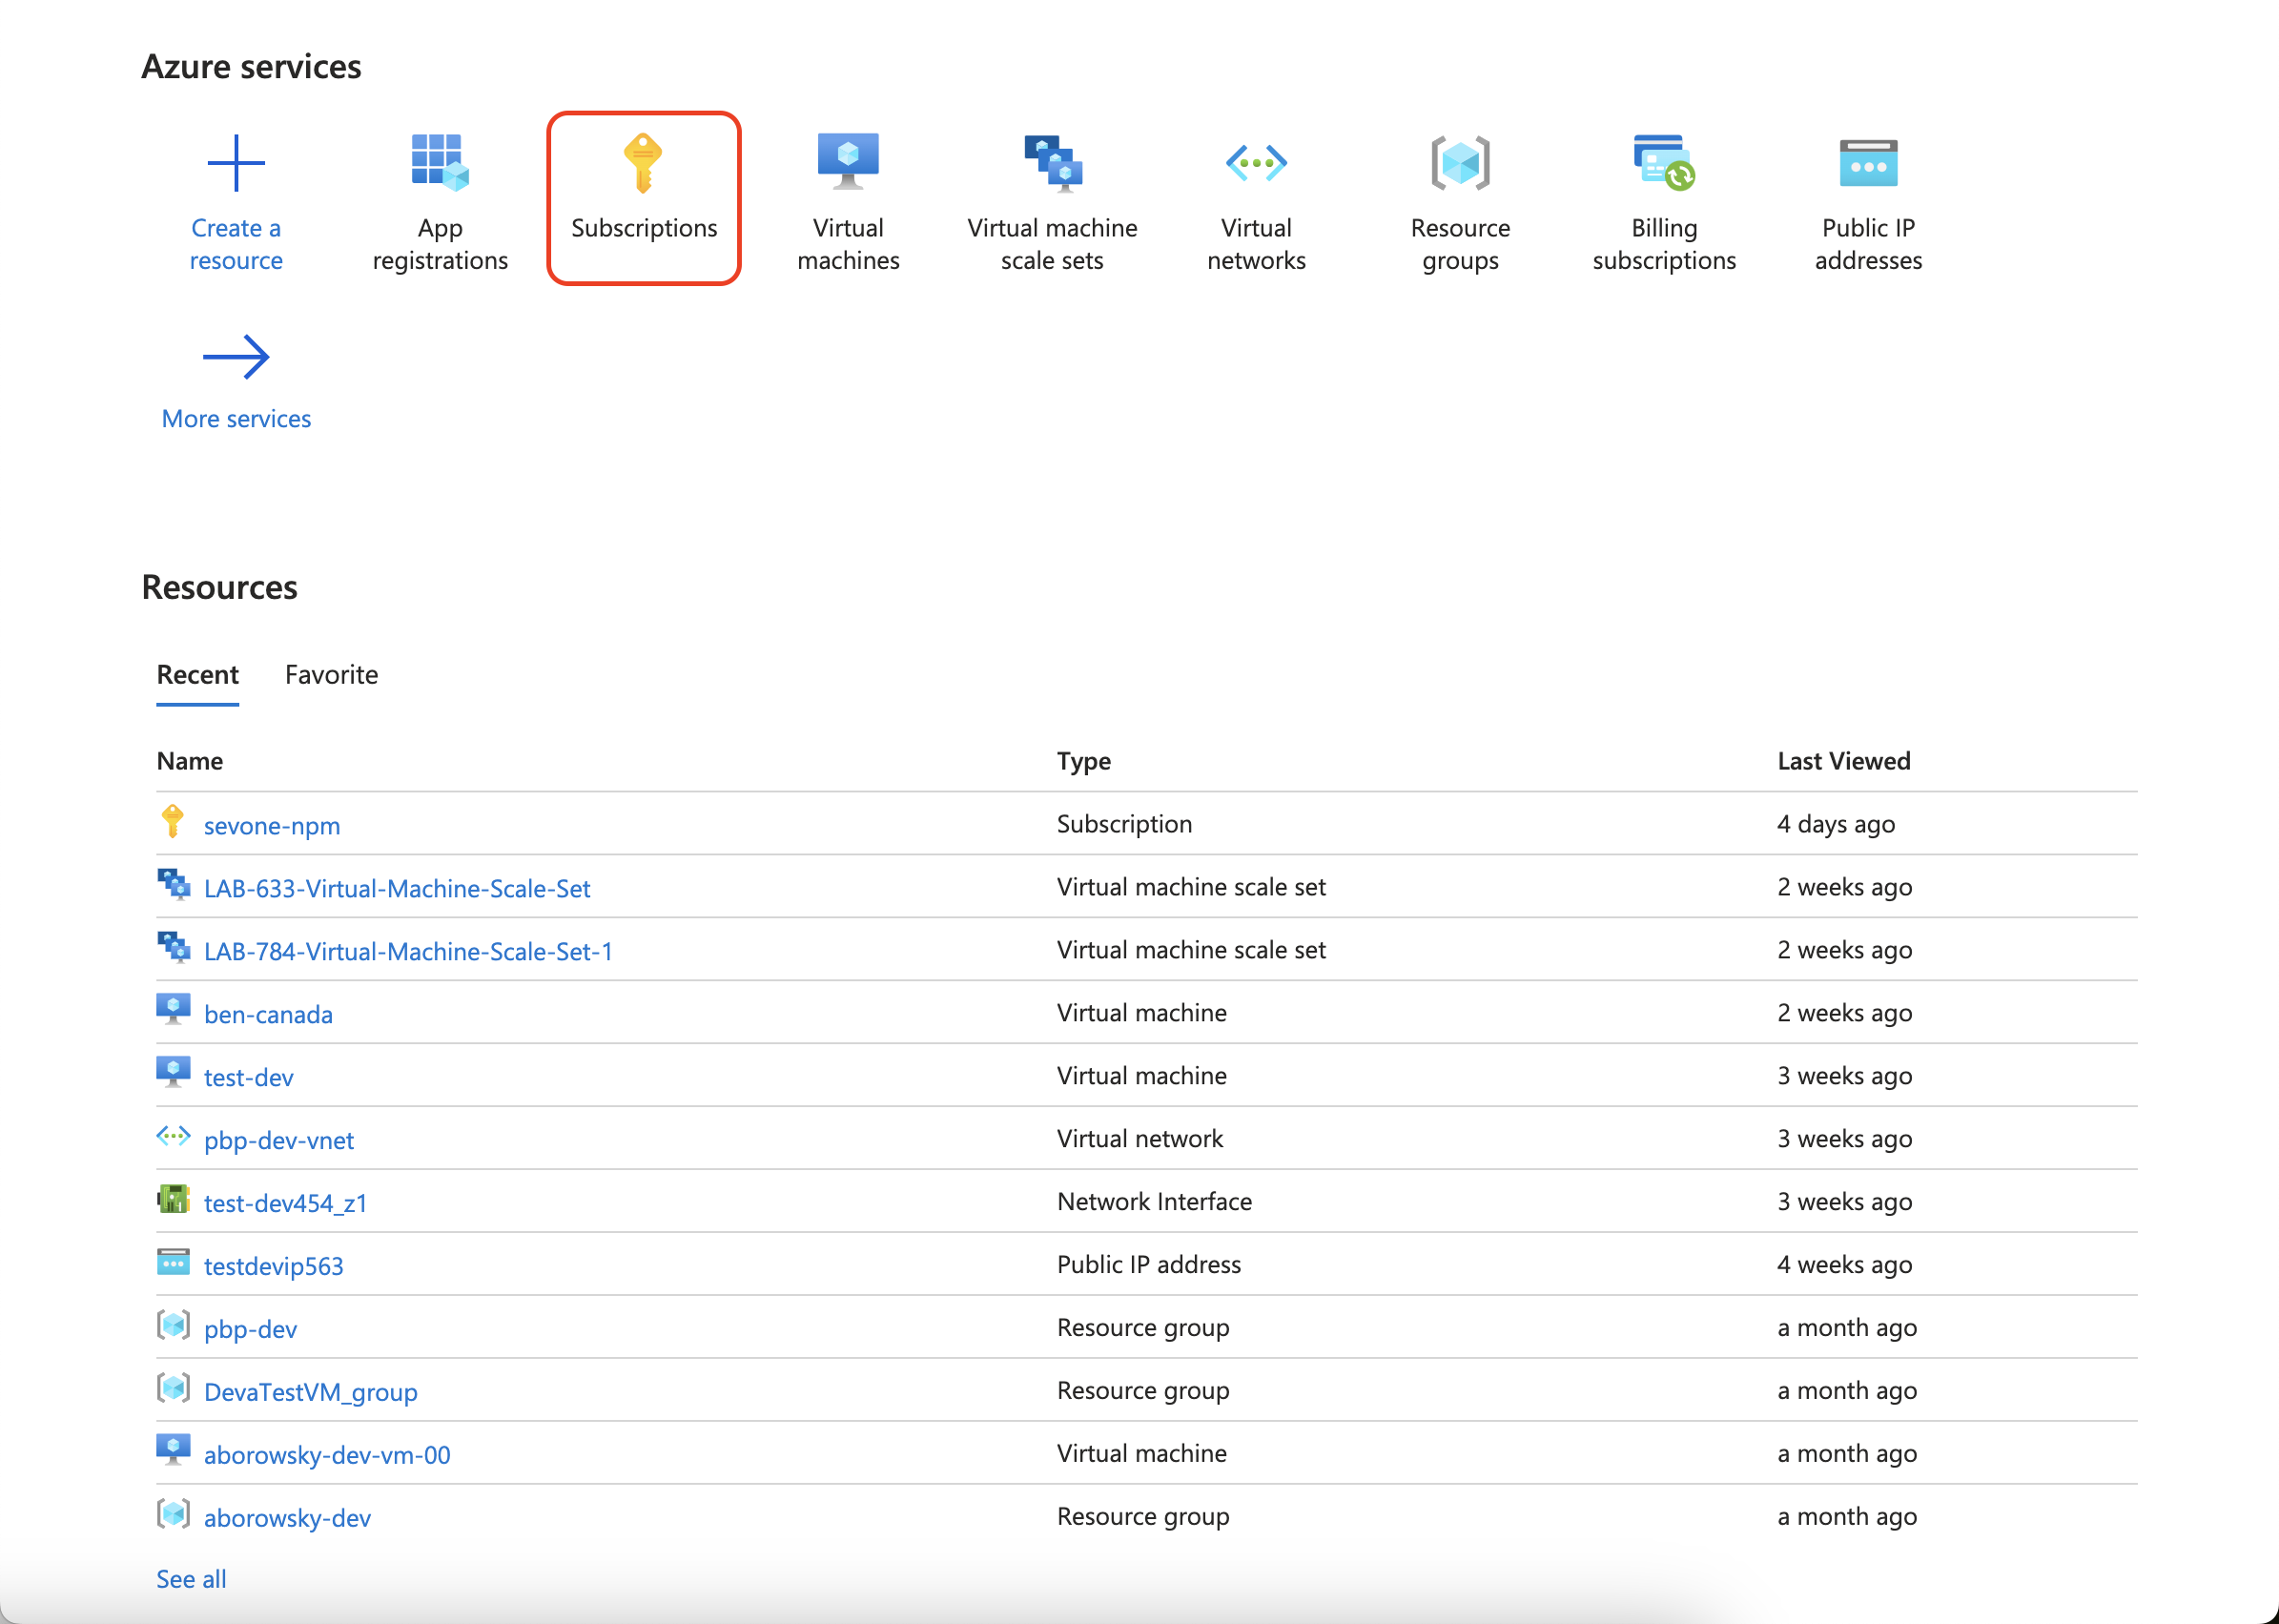The height and width of the screenshot is (1624, 2279).
Task: Click the network interface icon beside test-dev454_z1
Action: (x=174, y=1198)
